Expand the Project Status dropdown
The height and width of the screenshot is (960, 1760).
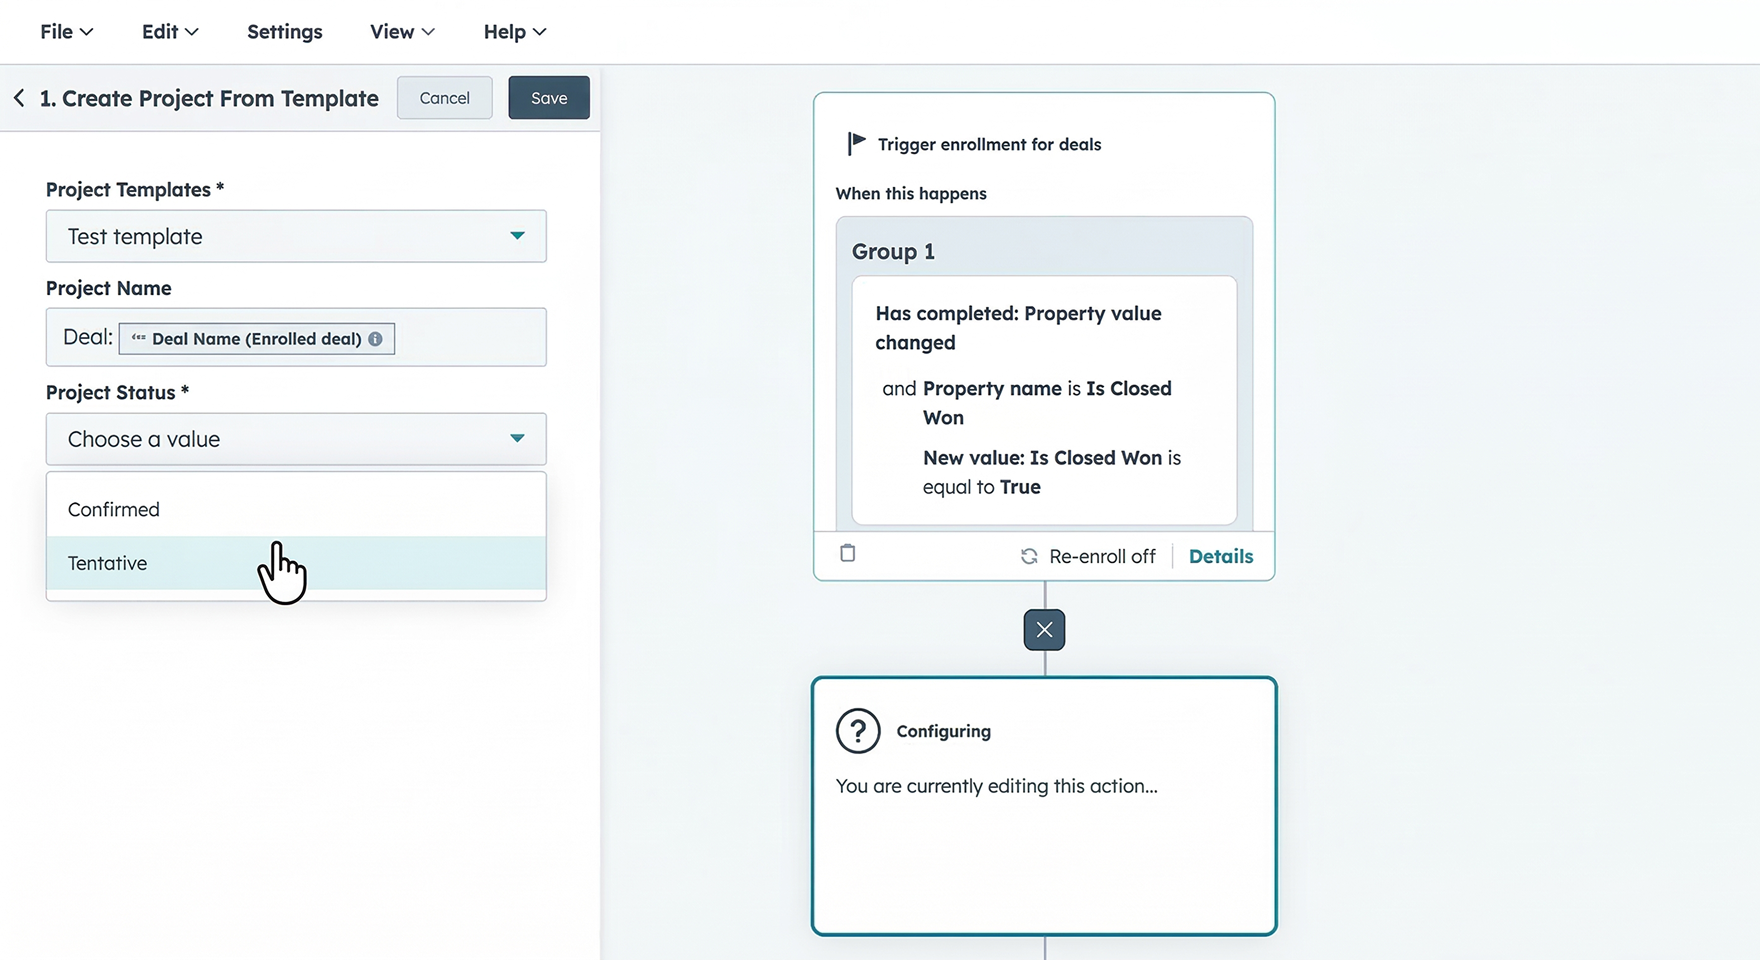(296, 440)
